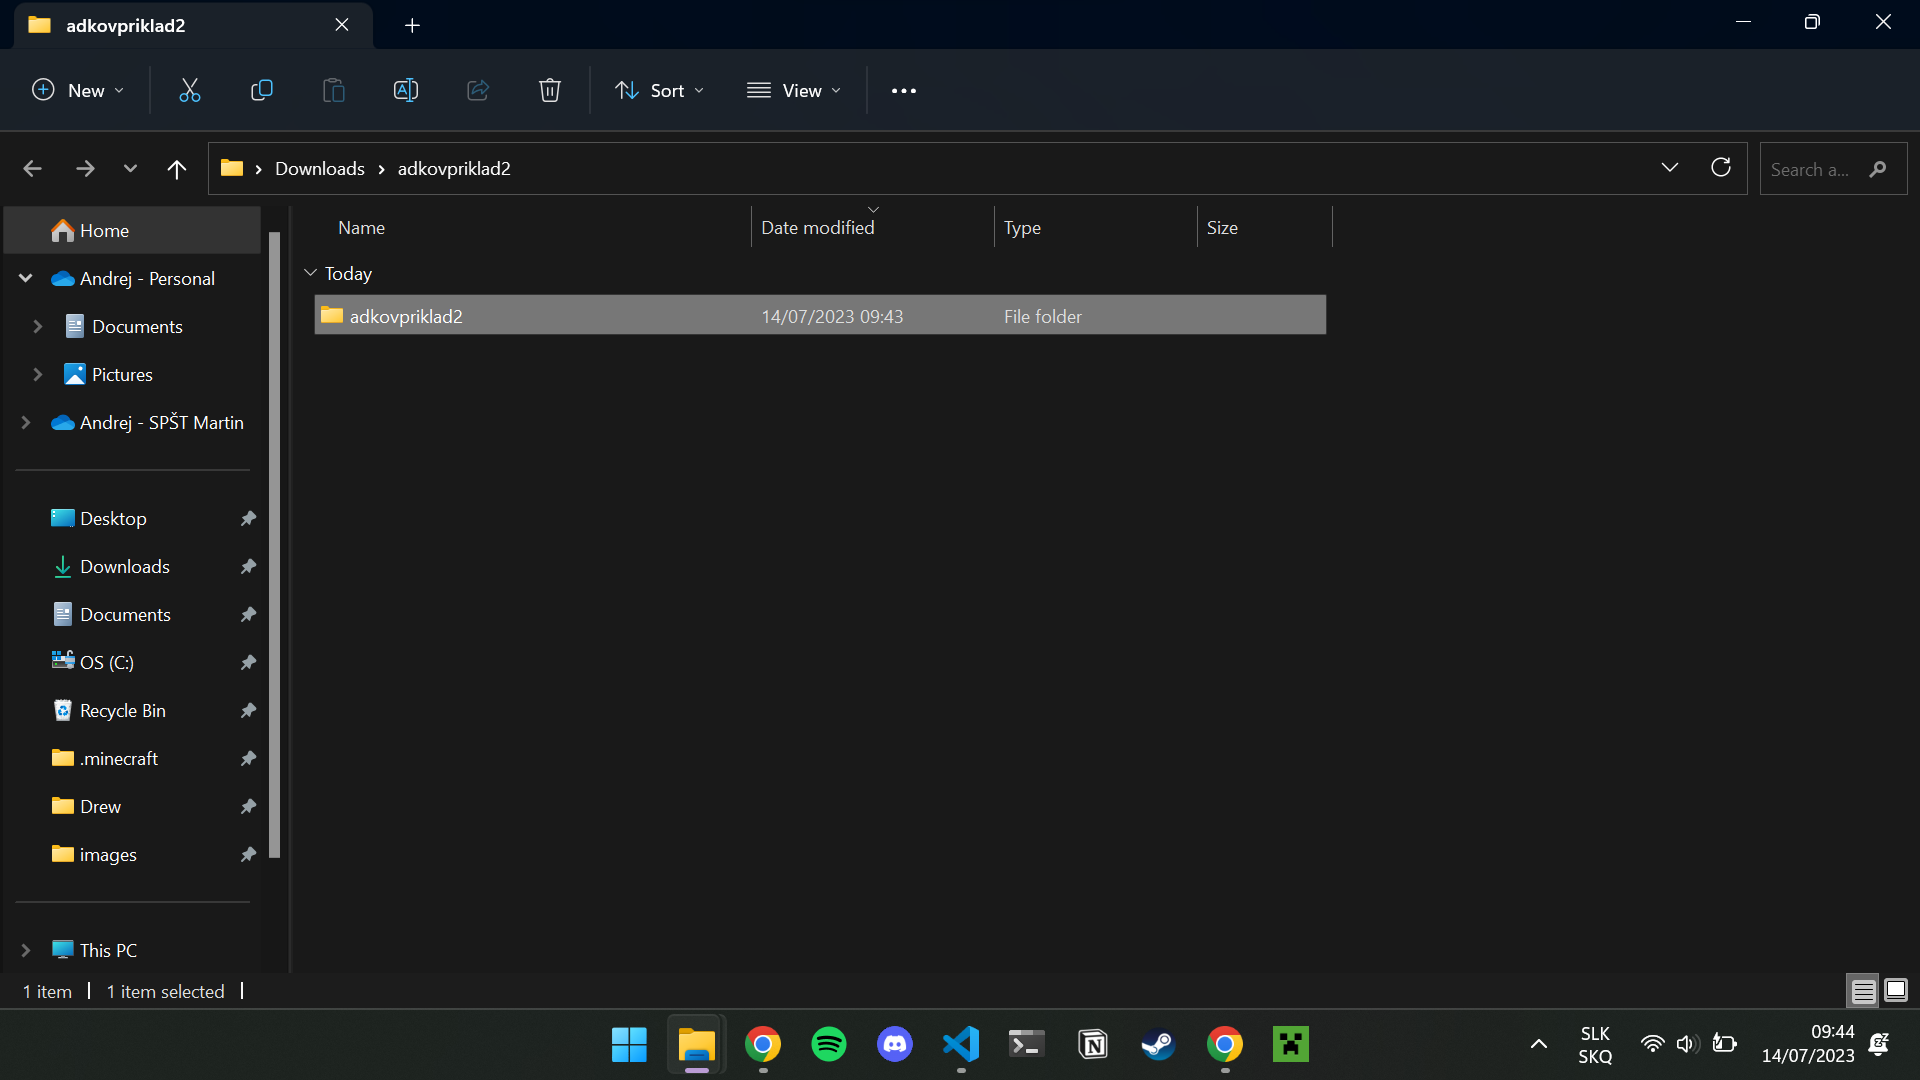Switch to details view layout icon
The image size is (1920, 1080).
pos(1864,991)
